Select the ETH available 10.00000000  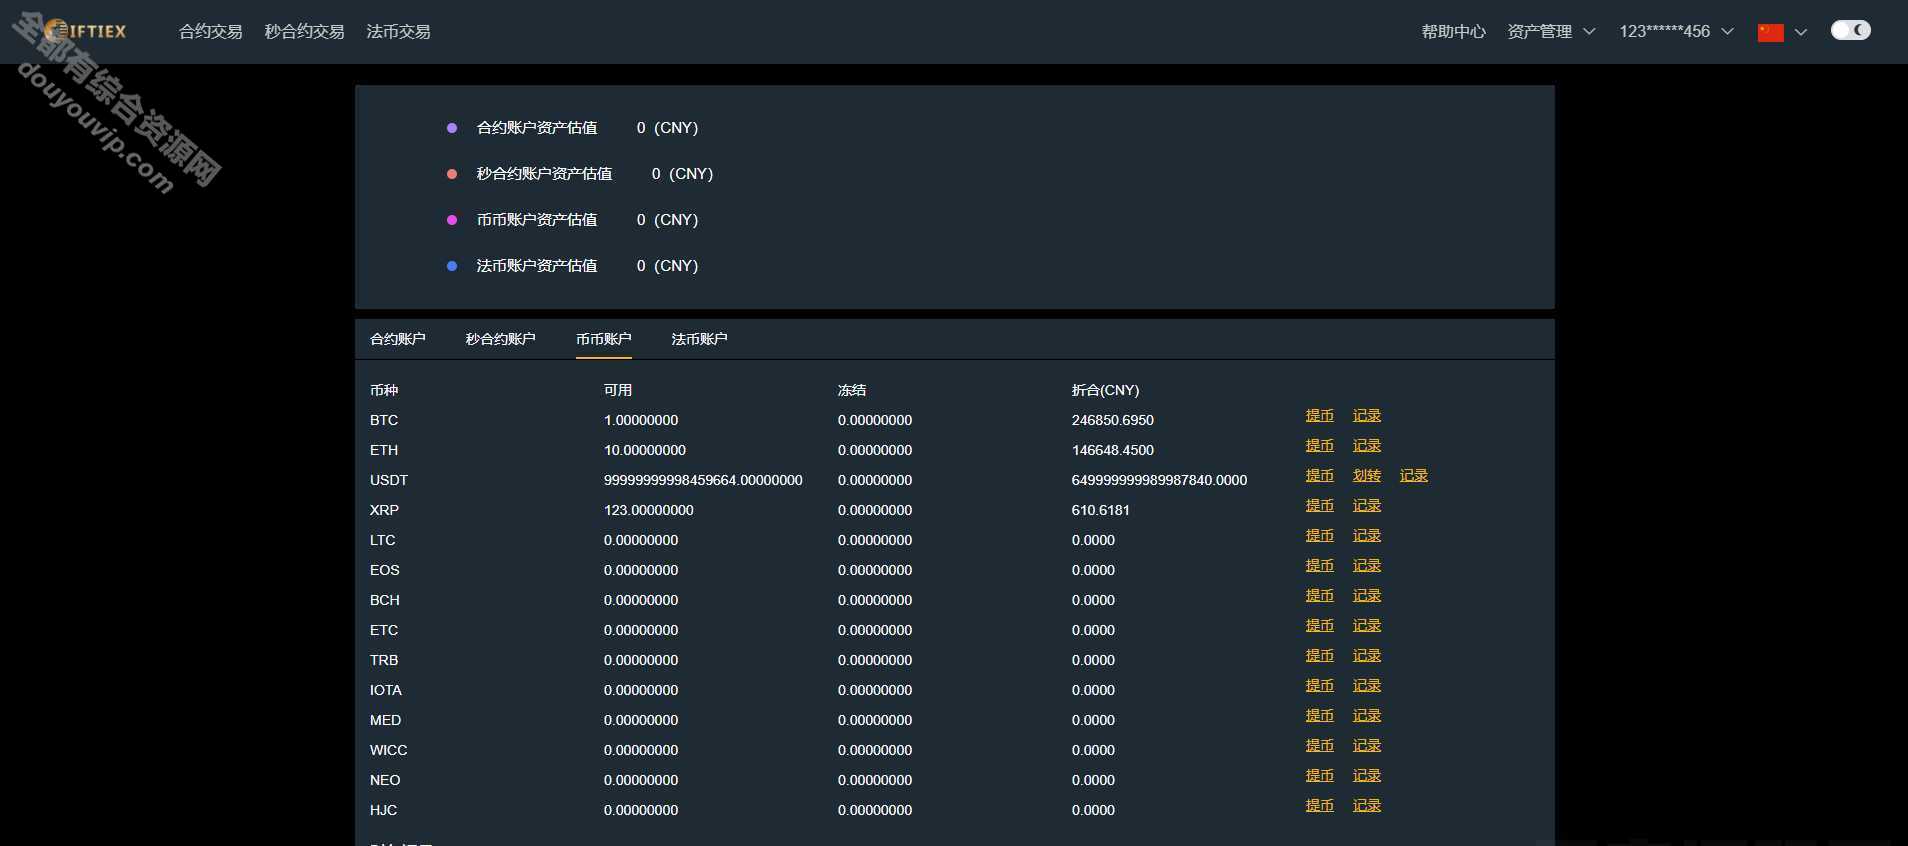tap(644, 450)
